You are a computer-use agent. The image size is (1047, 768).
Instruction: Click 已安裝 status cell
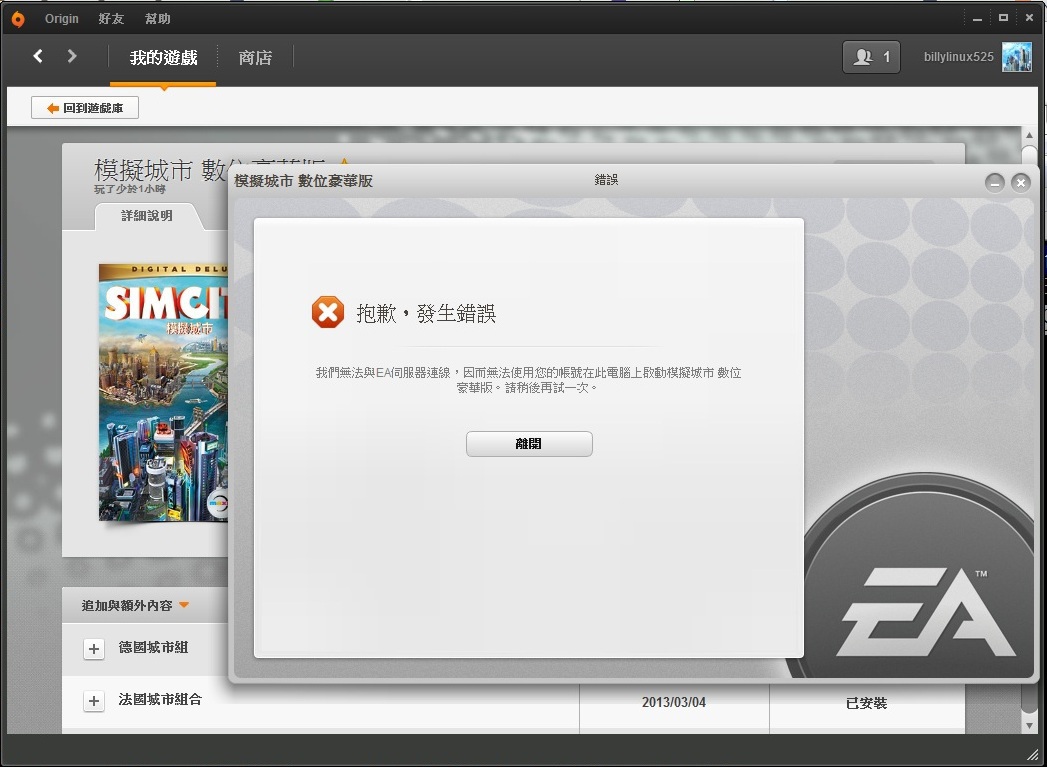click(866, 703)
